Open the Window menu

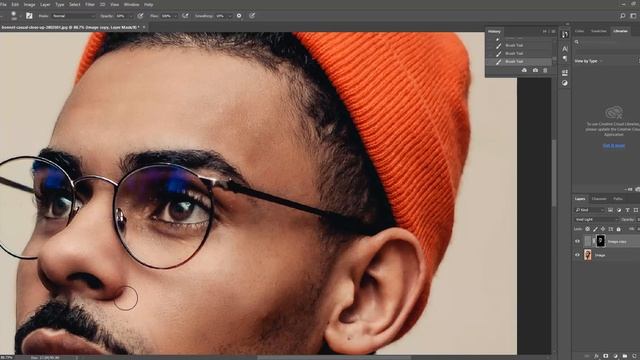[131, 4]
